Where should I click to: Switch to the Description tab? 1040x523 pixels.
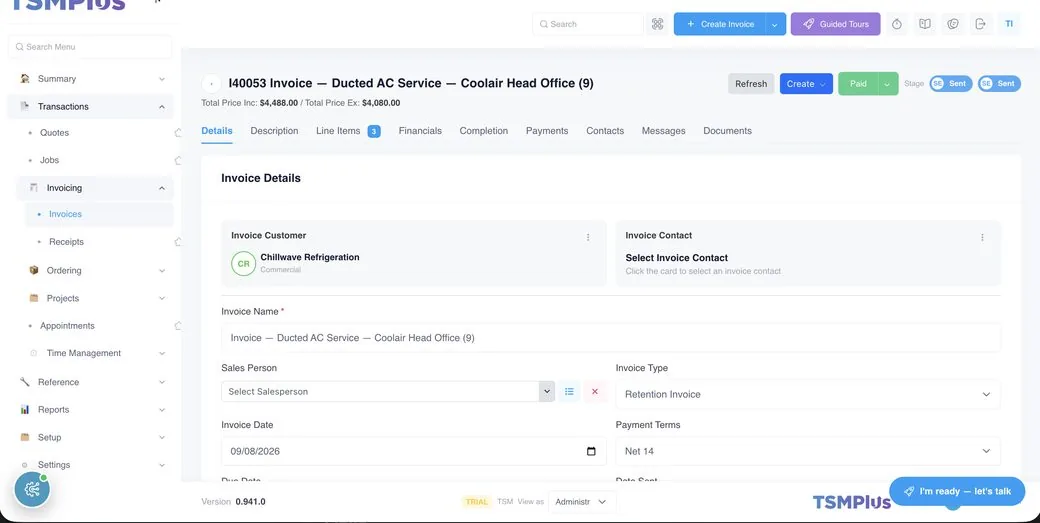(274, 131)
